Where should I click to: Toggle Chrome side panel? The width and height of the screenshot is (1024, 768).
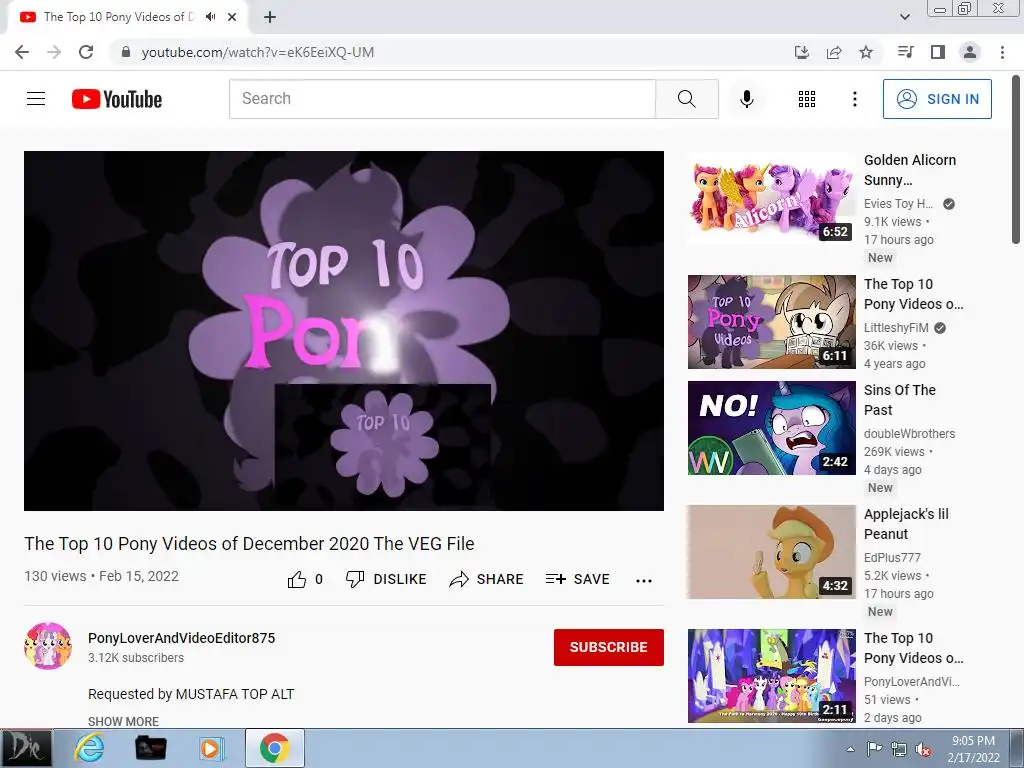tap(938, 52)
